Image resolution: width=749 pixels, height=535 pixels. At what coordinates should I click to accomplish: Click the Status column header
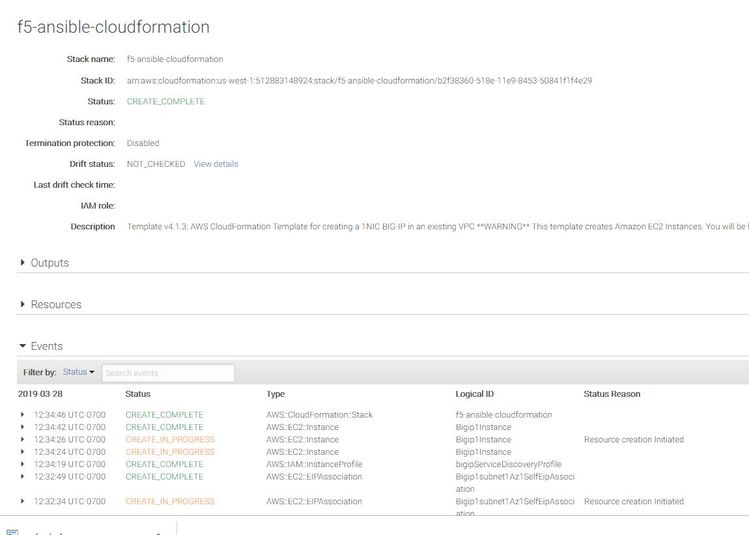pos(138,394)
